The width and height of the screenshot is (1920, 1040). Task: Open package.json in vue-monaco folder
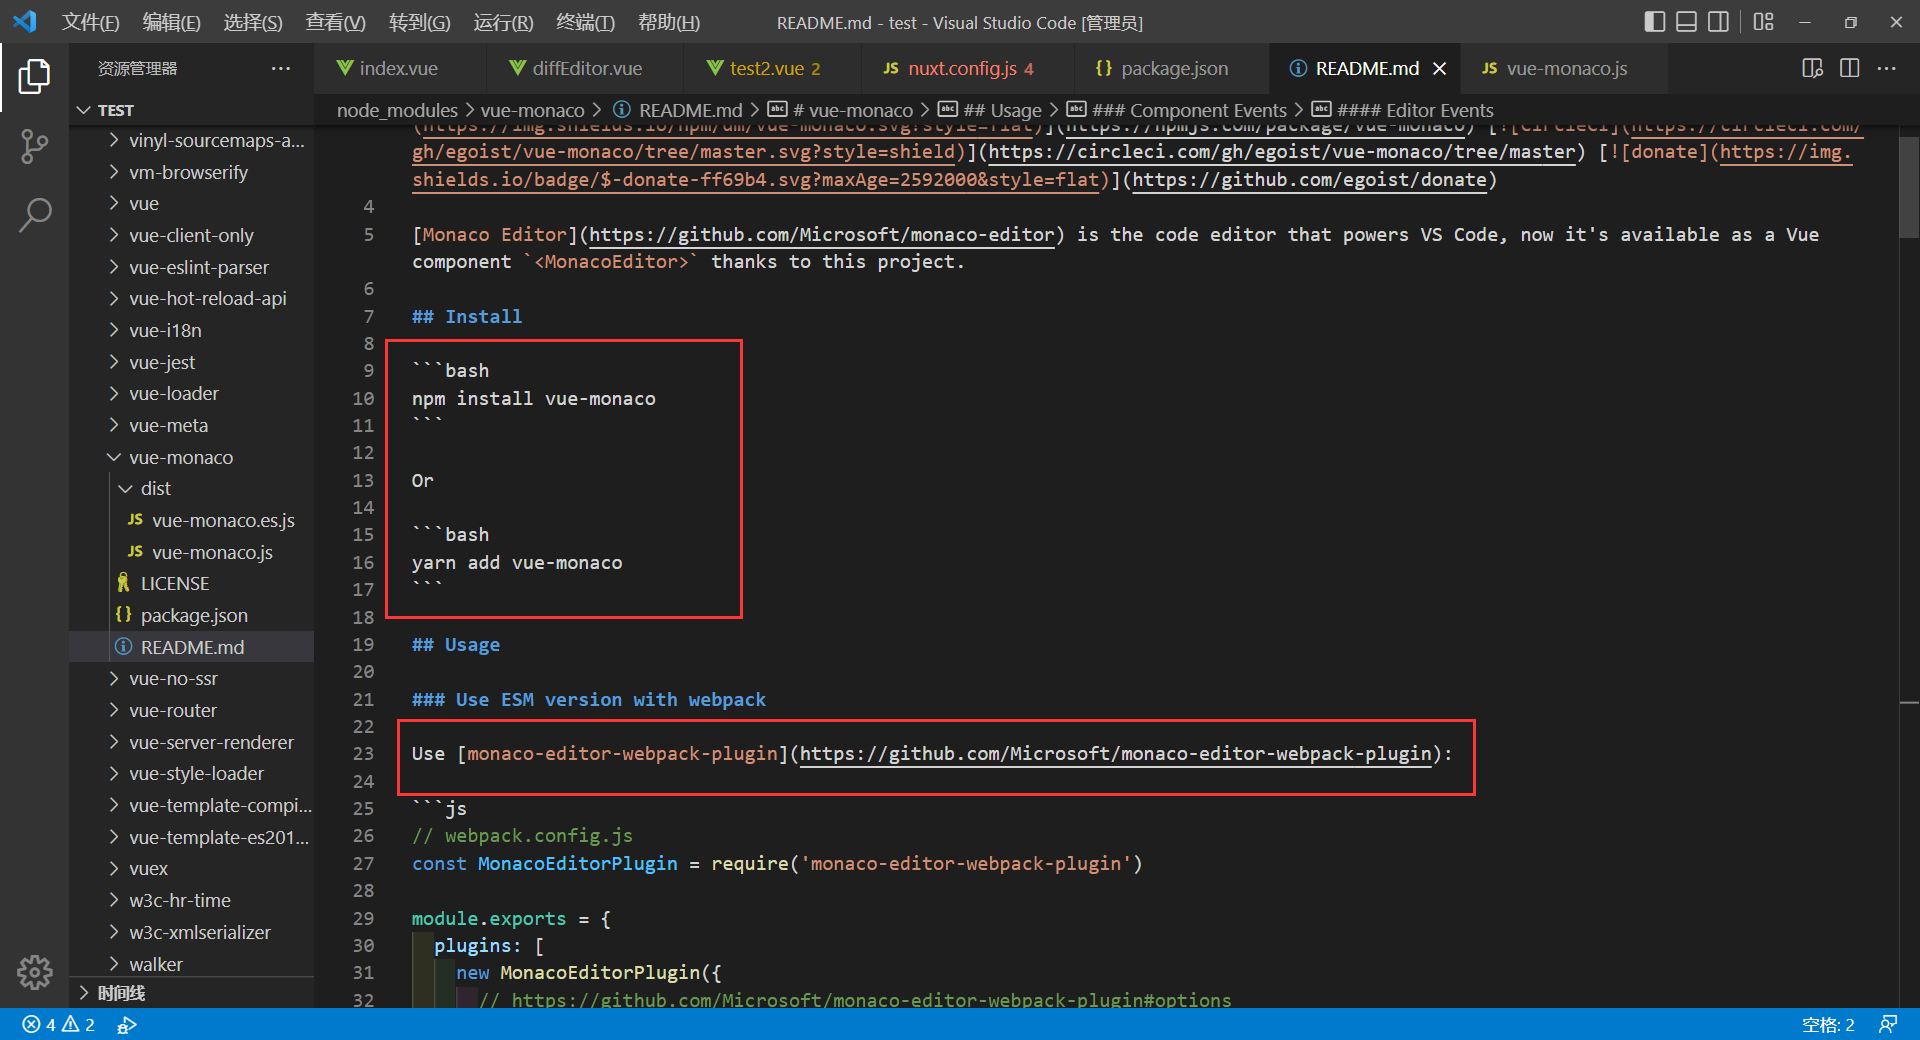[194, 615]
